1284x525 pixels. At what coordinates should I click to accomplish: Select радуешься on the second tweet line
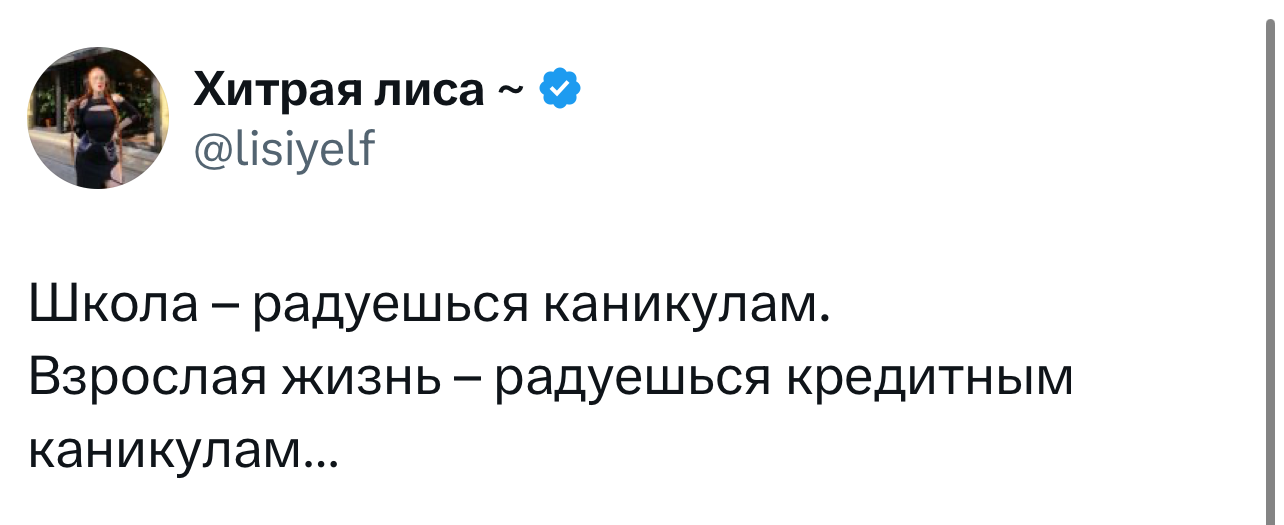click(x=634, y=382)
